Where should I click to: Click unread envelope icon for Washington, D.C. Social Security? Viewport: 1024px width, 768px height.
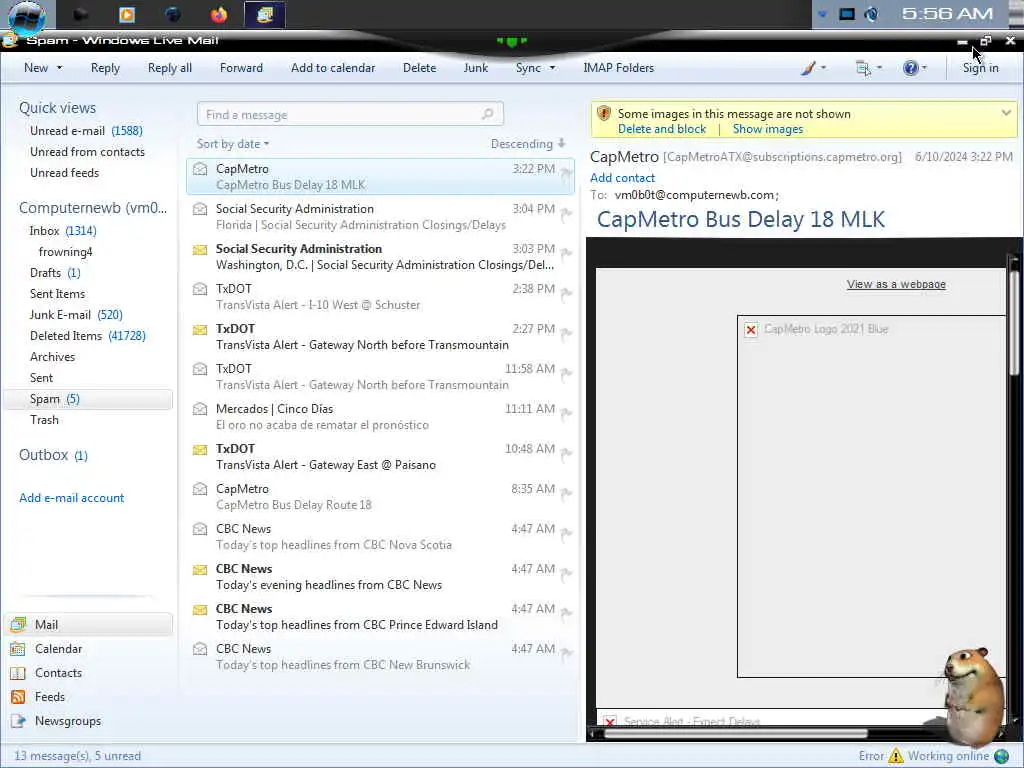pyautogui.click(x=200, y=249)
